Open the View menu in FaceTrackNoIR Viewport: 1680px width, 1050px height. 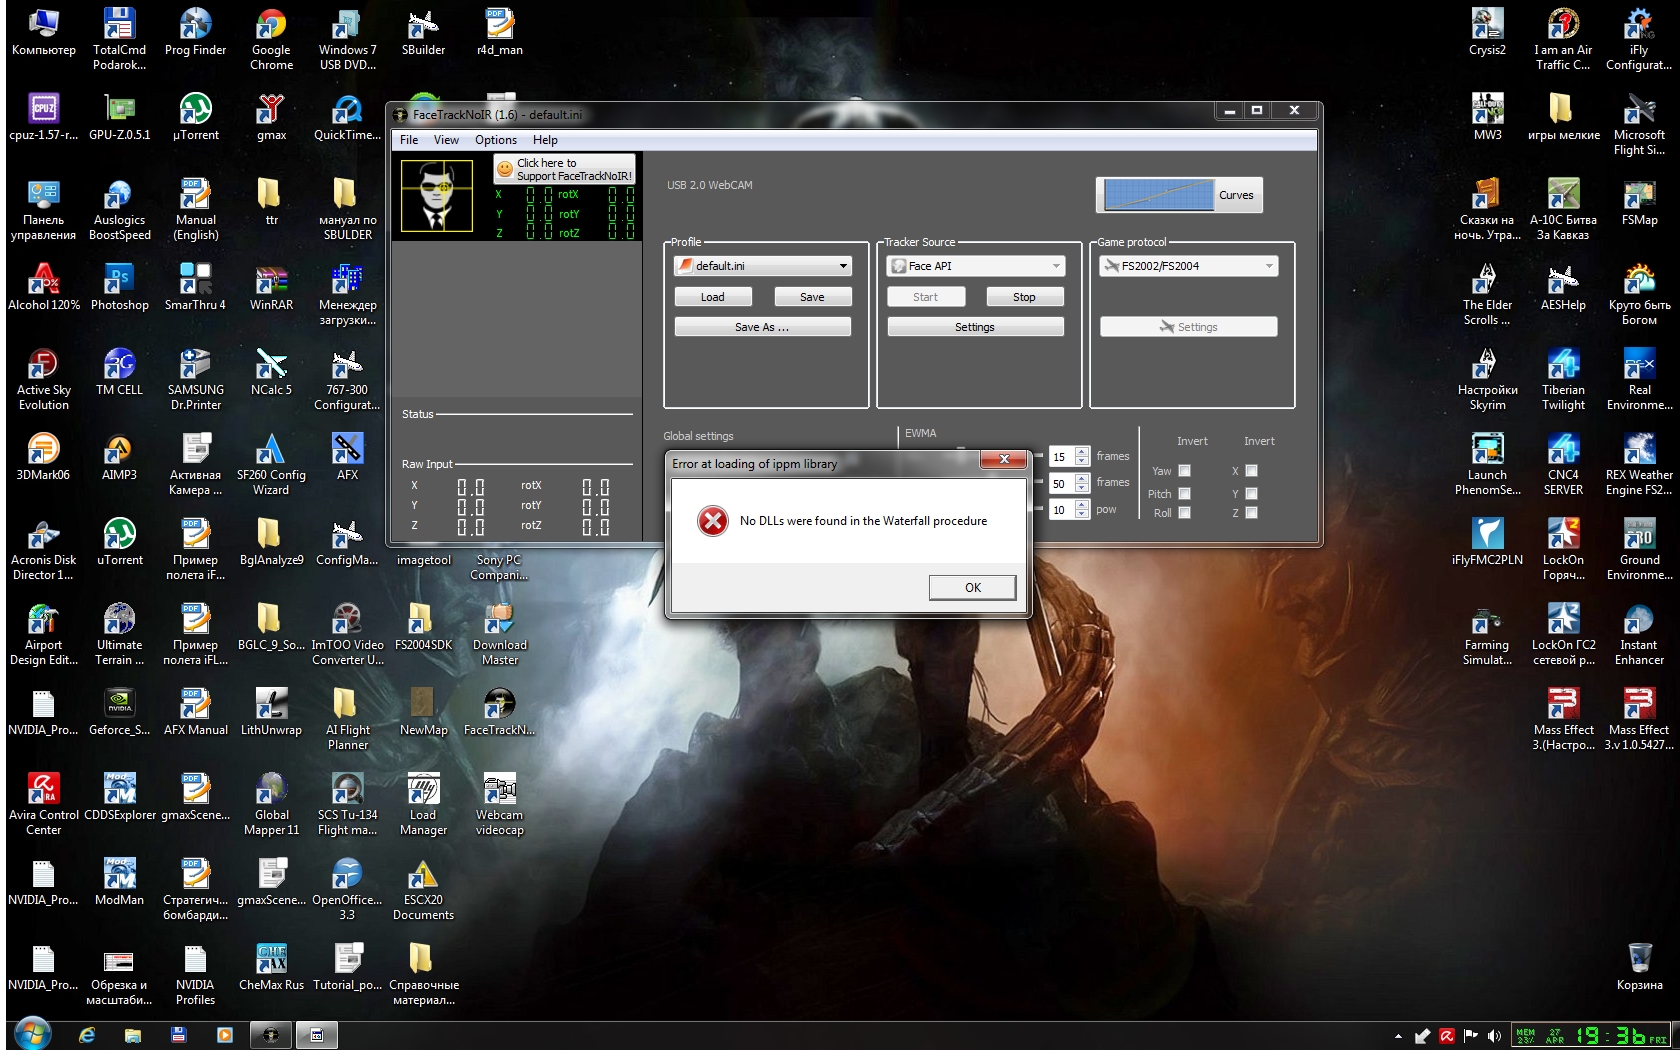coord(446,140)
